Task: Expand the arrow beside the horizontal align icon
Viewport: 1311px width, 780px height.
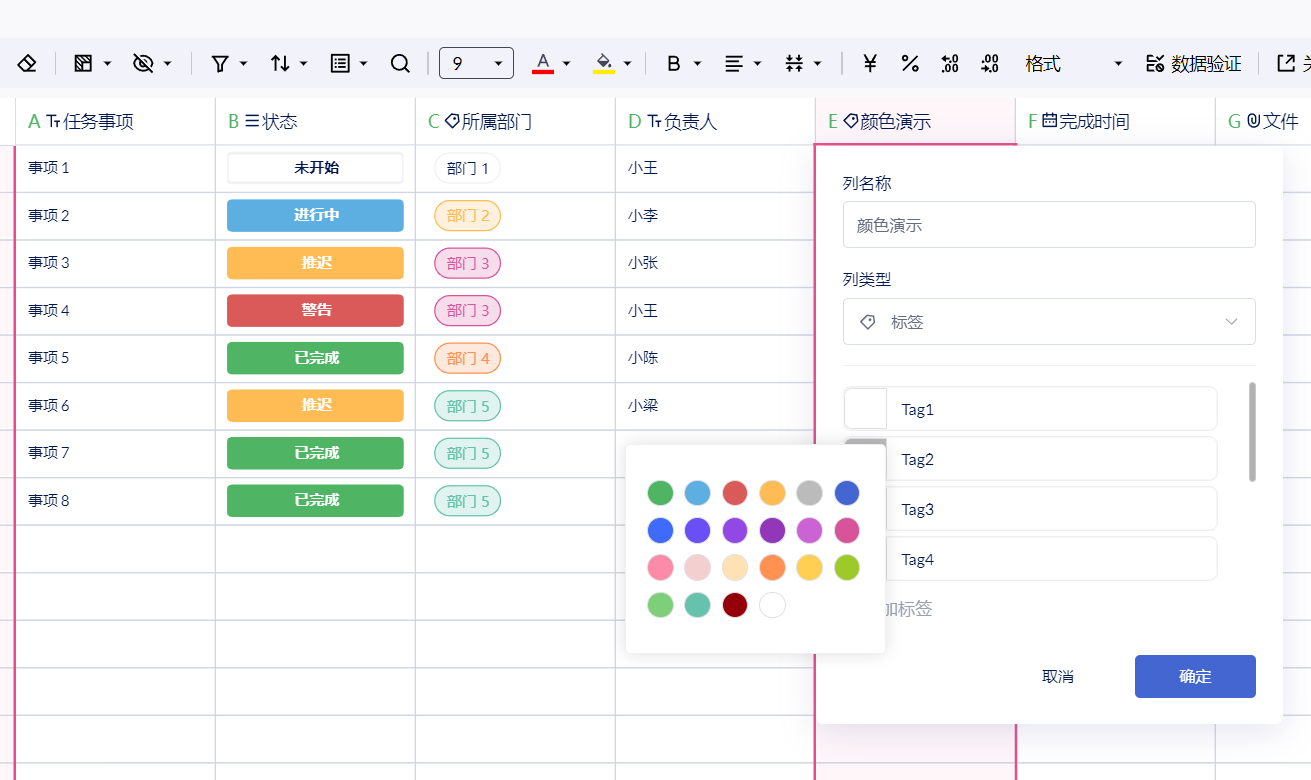Action: 757,63
